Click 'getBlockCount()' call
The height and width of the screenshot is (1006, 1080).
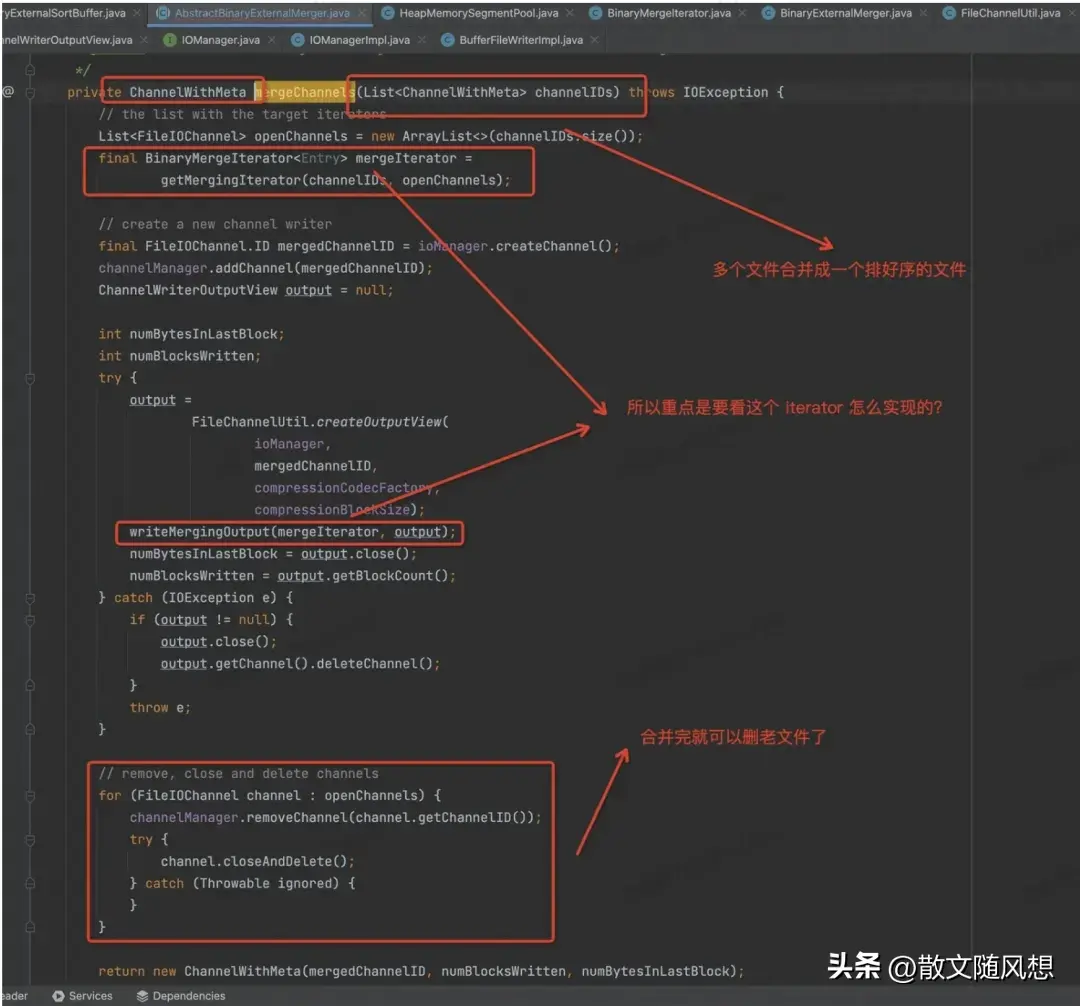[390, 576]
